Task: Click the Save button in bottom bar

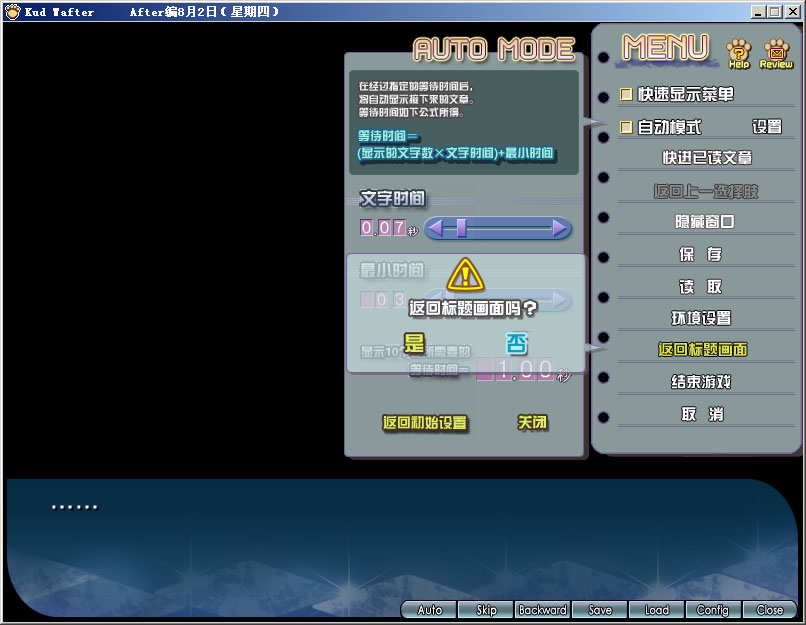Action: [x=600, y=610]
